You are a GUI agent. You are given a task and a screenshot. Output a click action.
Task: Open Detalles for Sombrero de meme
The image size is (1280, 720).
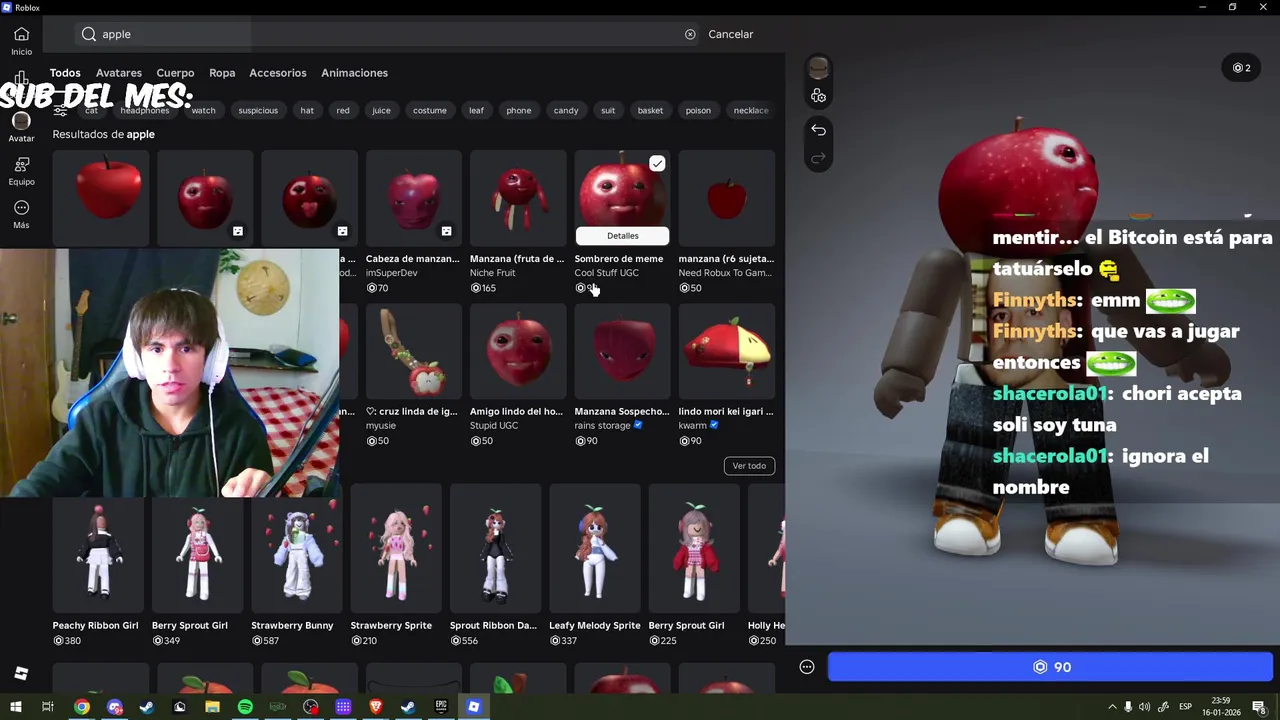coord(622,236)
